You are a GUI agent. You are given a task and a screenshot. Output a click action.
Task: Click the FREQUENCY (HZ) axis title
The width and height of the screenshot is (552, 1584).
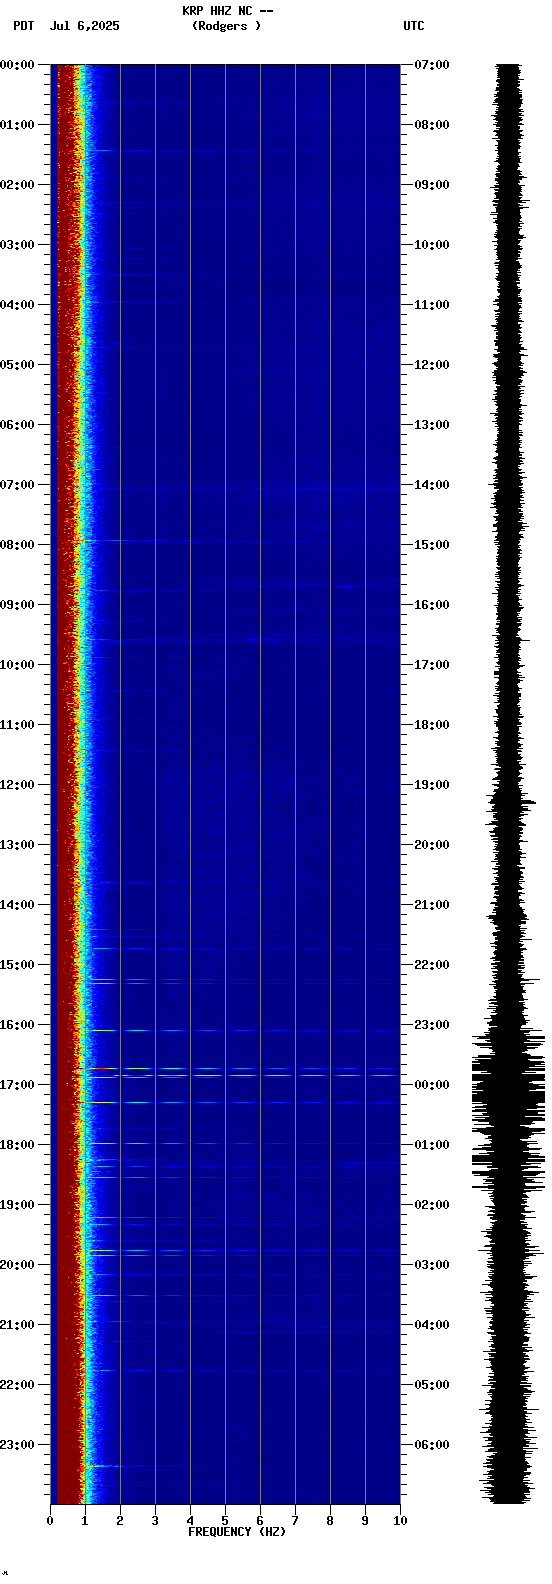(x=237, y=1532)
